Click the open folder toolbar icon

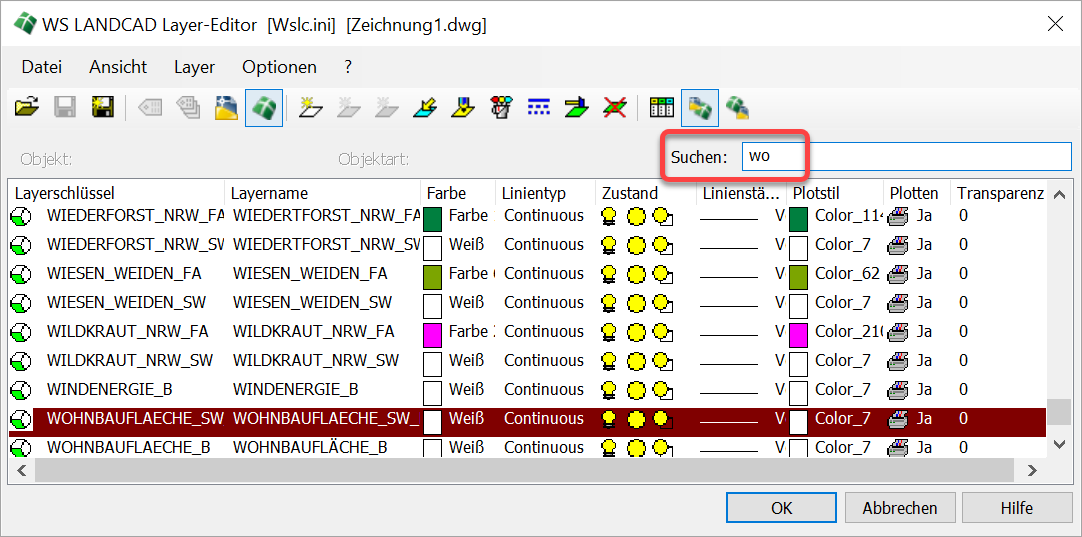pos(27,107)
